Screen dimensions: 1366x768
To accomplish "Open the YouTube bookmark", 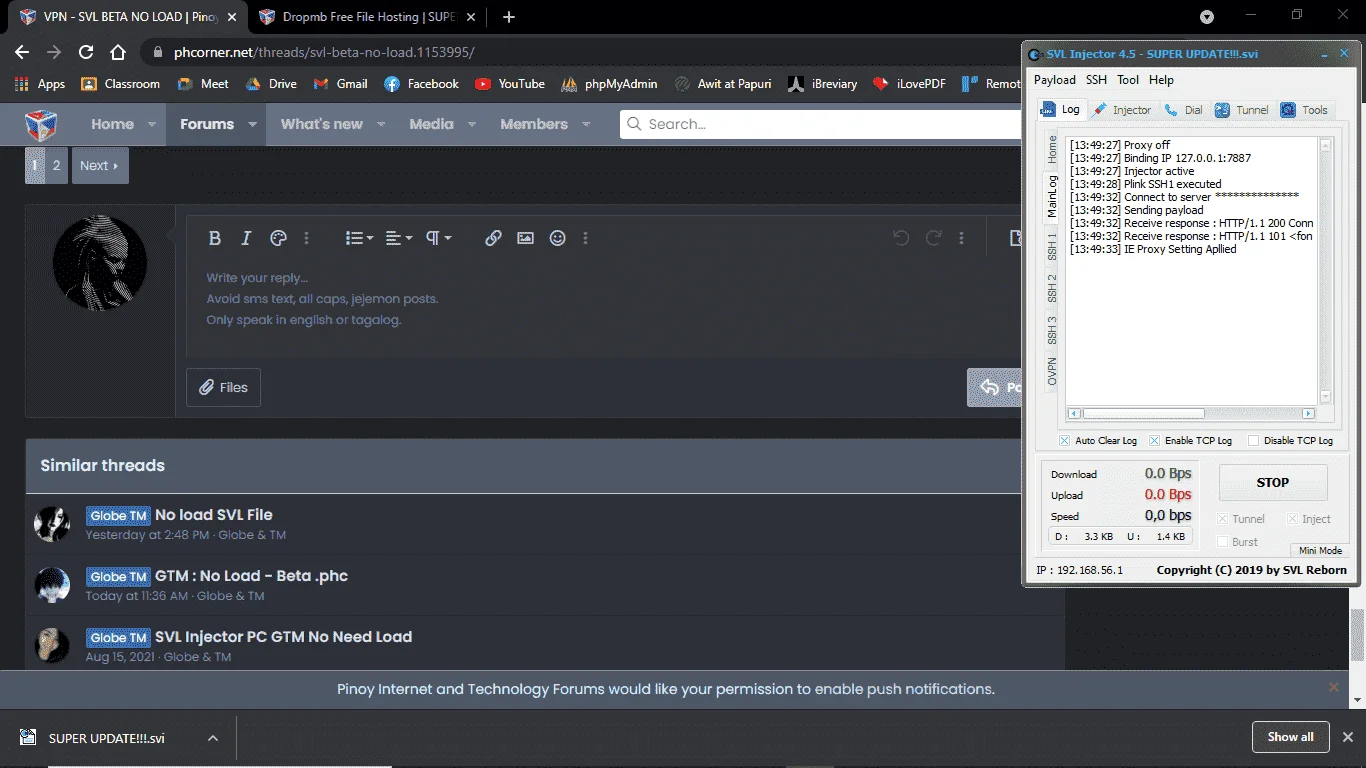I will [x=510, y=84].
